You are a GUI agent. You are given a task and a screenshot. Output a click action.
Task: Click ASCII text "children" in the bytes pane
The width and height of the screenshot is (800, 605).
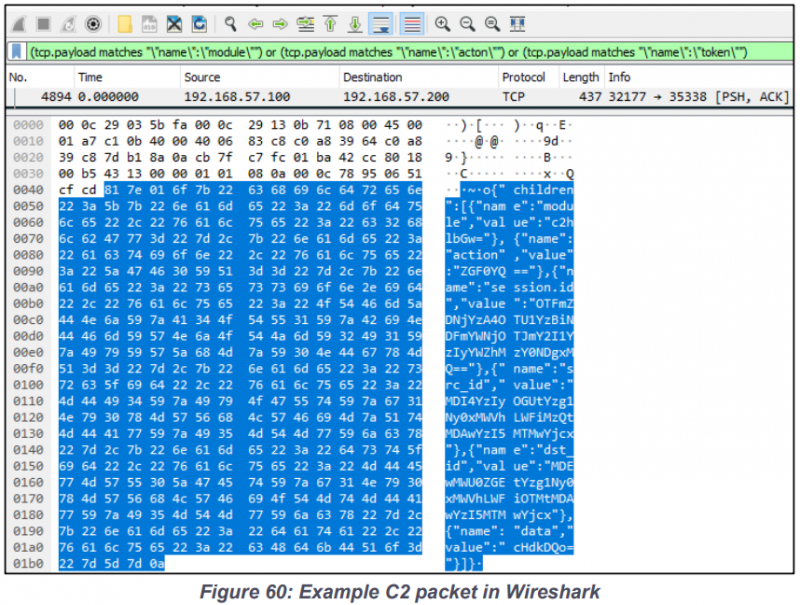pos(543,190)
